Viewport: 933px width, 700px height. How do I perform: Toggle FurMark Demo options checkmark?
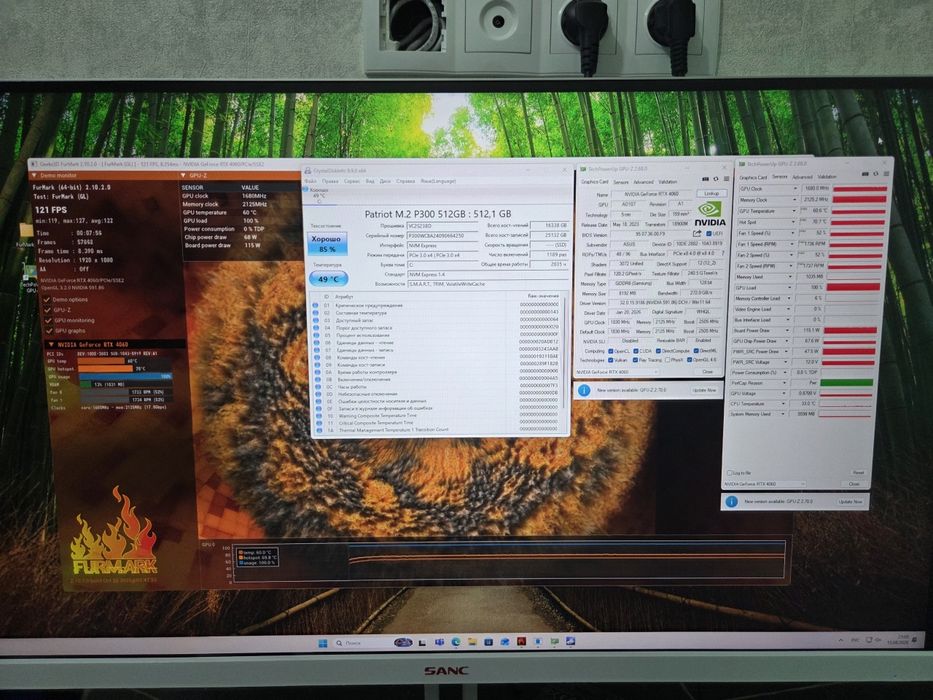coord(47,299)
